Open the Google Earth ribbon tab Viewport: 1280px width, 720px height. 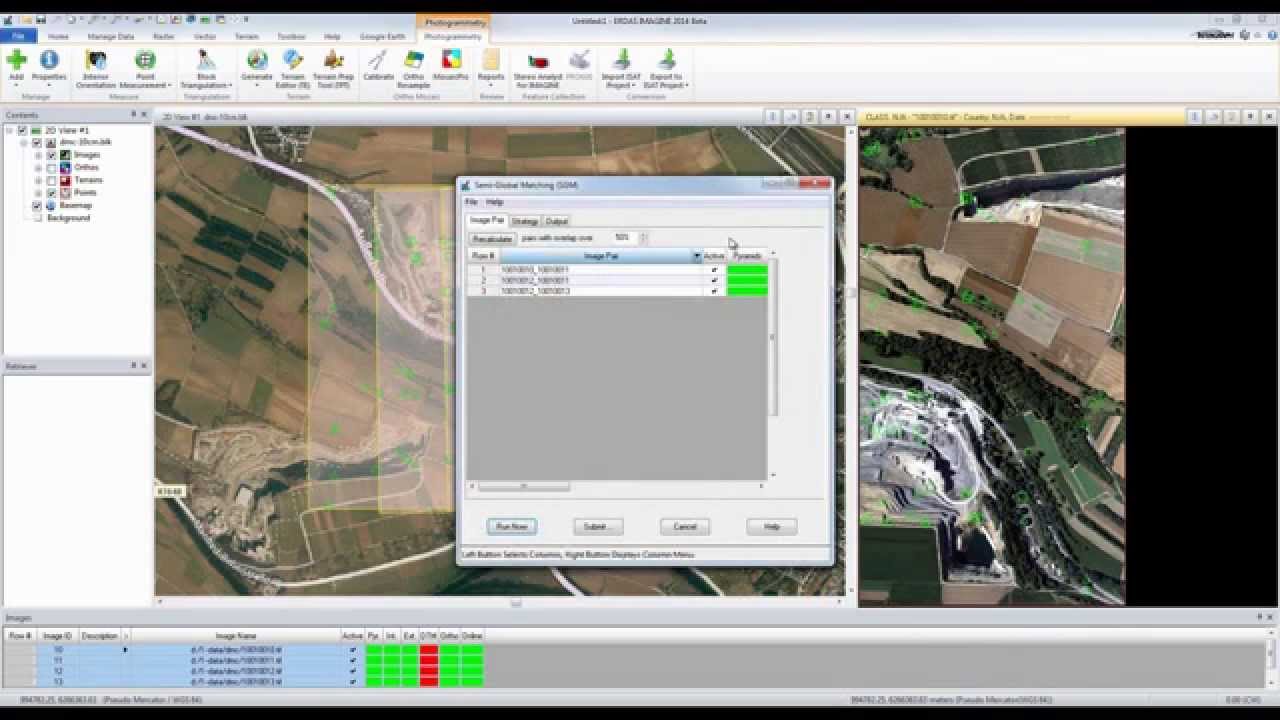coord(382,36)
